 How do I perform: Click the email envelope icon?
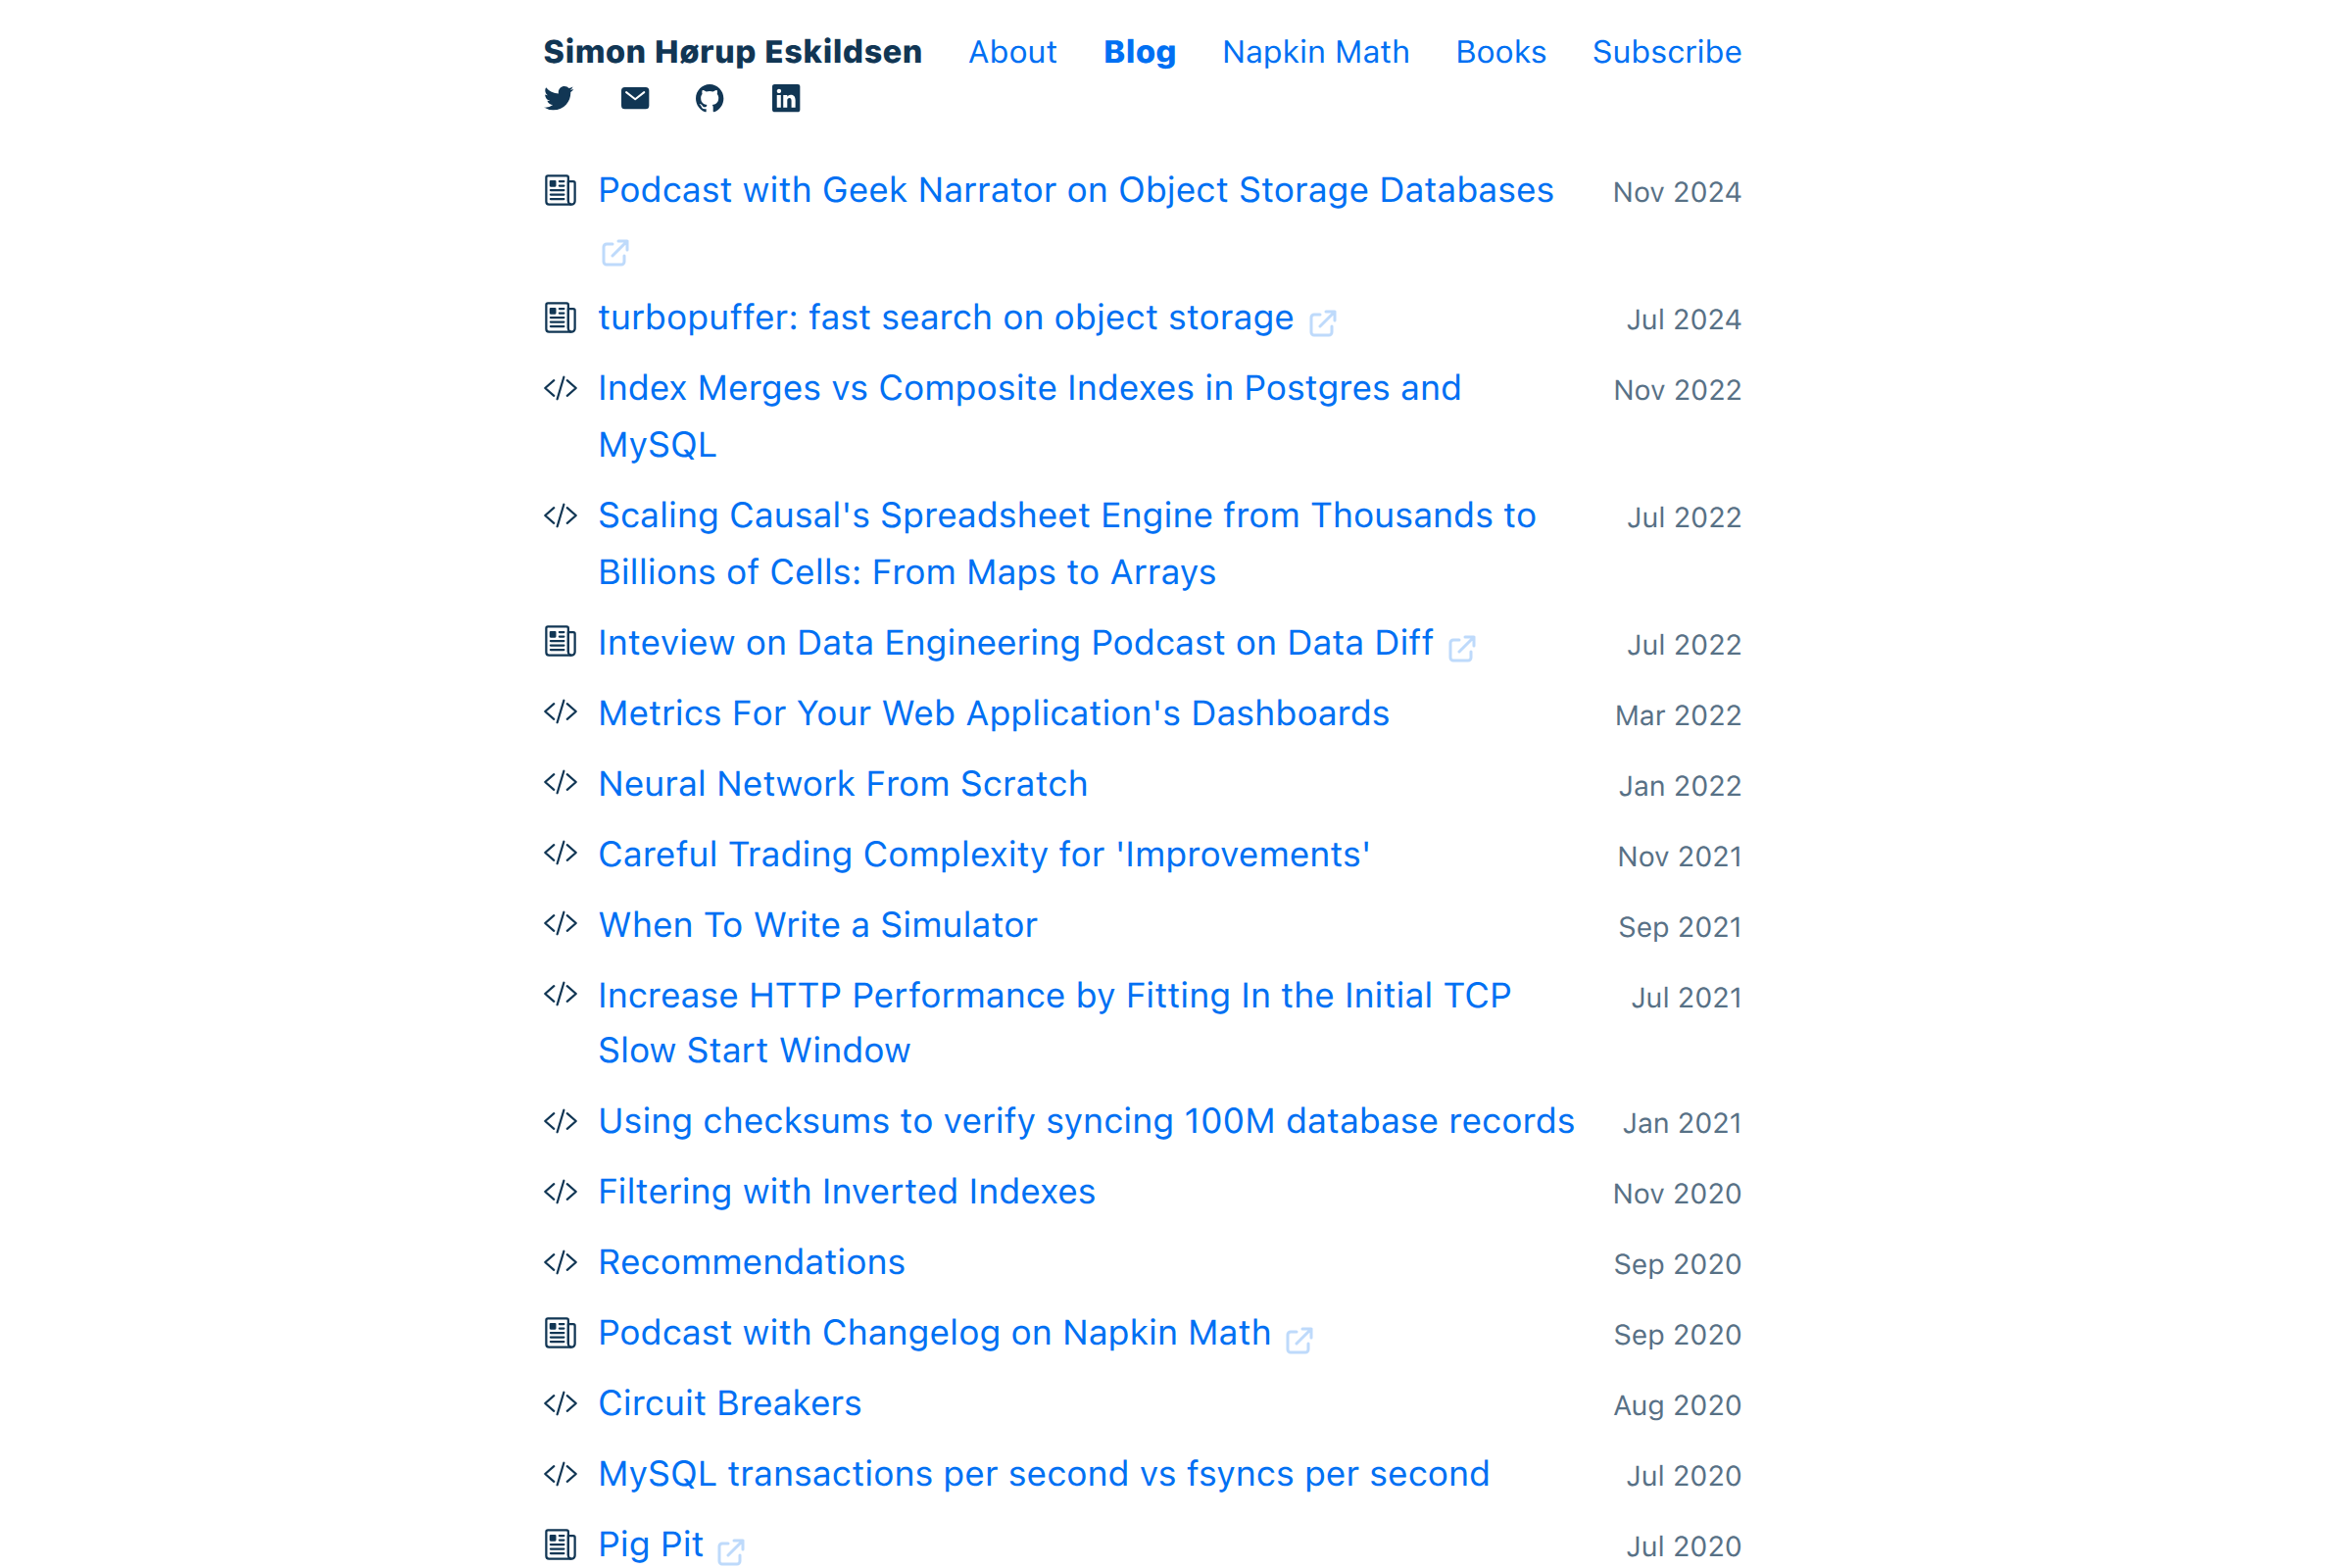click(635, 98)
